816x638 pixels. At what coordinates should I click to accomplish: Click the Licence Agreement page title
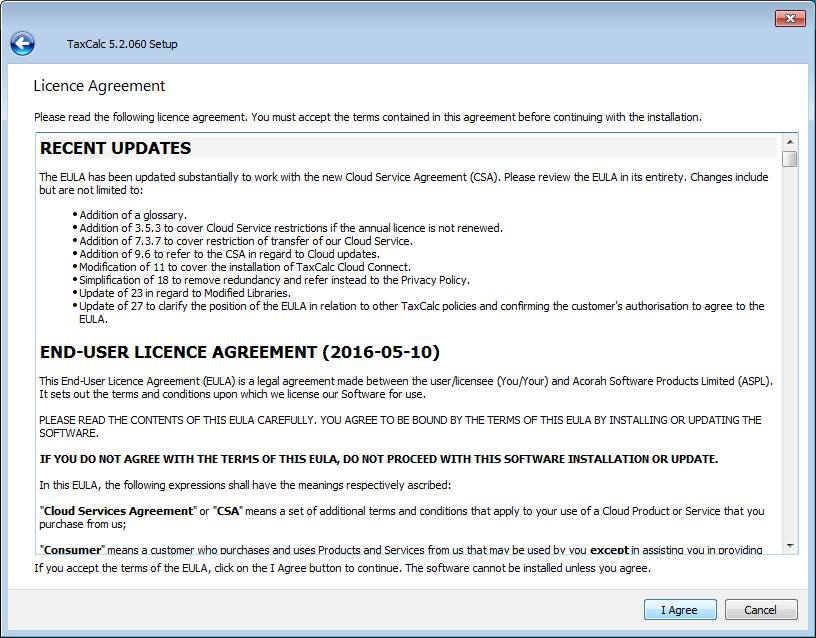[x=100, y=86]
